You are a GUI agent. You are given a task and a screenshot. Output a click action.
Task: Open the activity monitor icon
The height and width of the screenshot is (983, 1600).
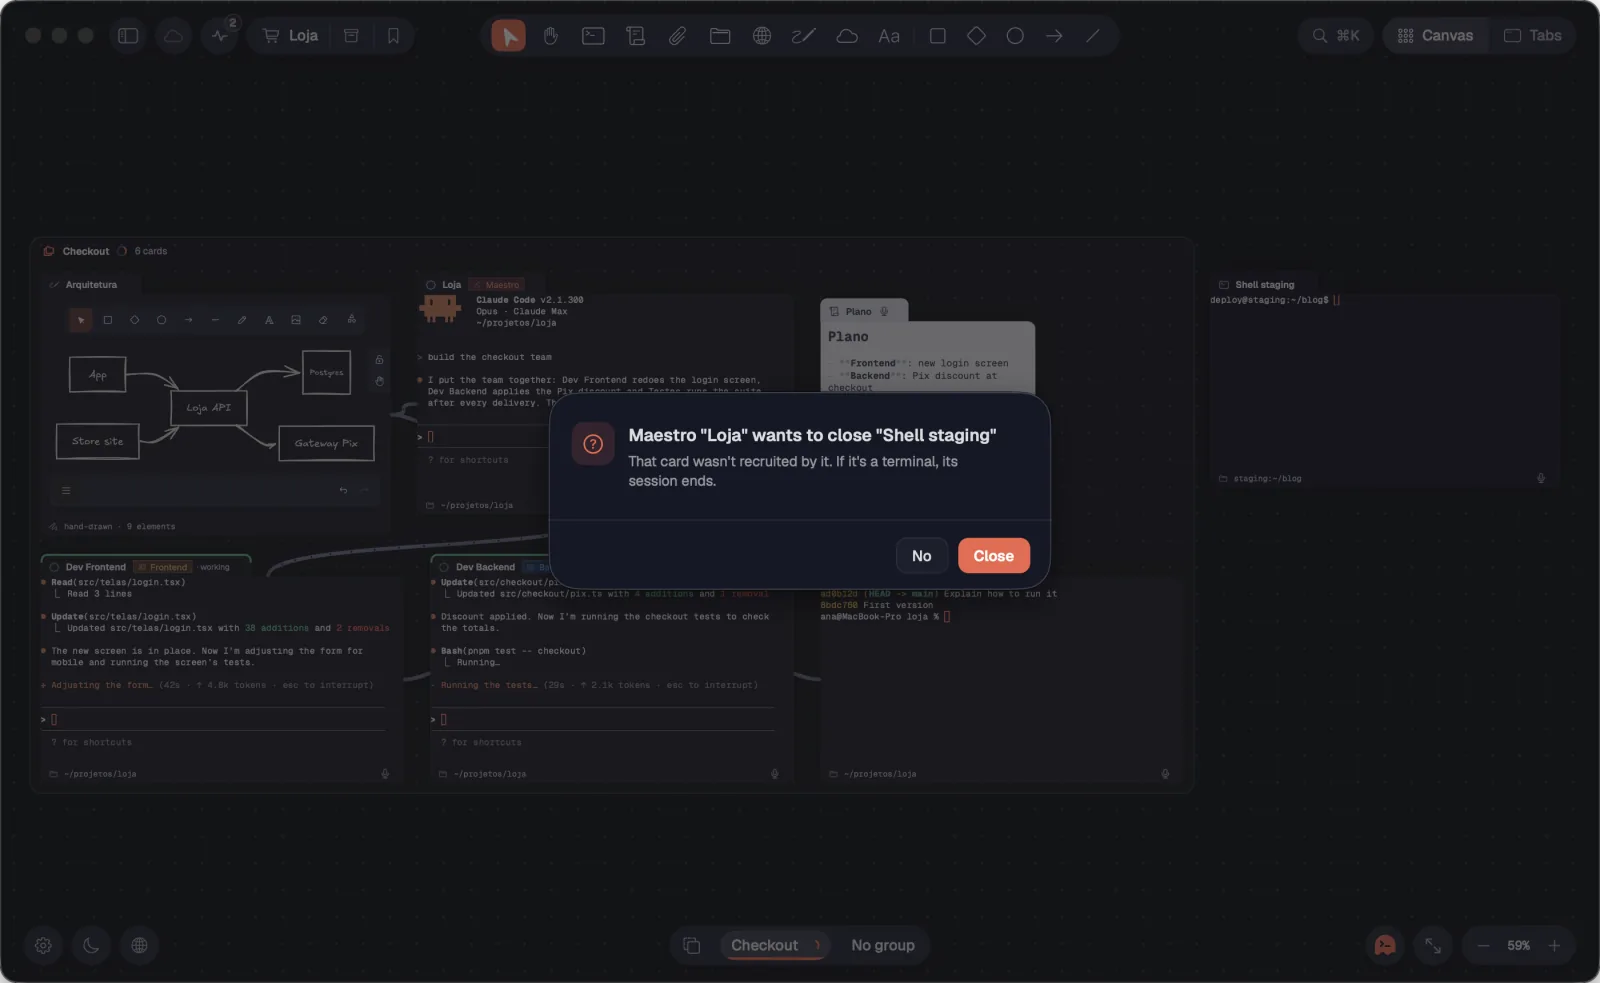click(220, 36)
